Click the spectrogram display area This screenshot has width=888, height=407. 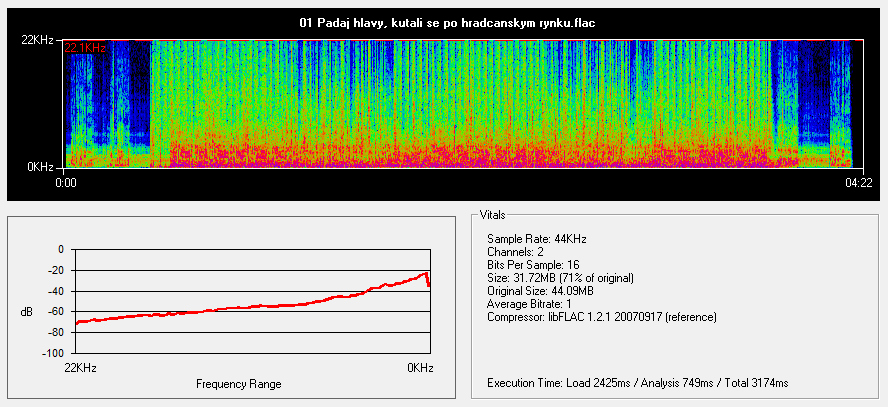coord(460,105)
